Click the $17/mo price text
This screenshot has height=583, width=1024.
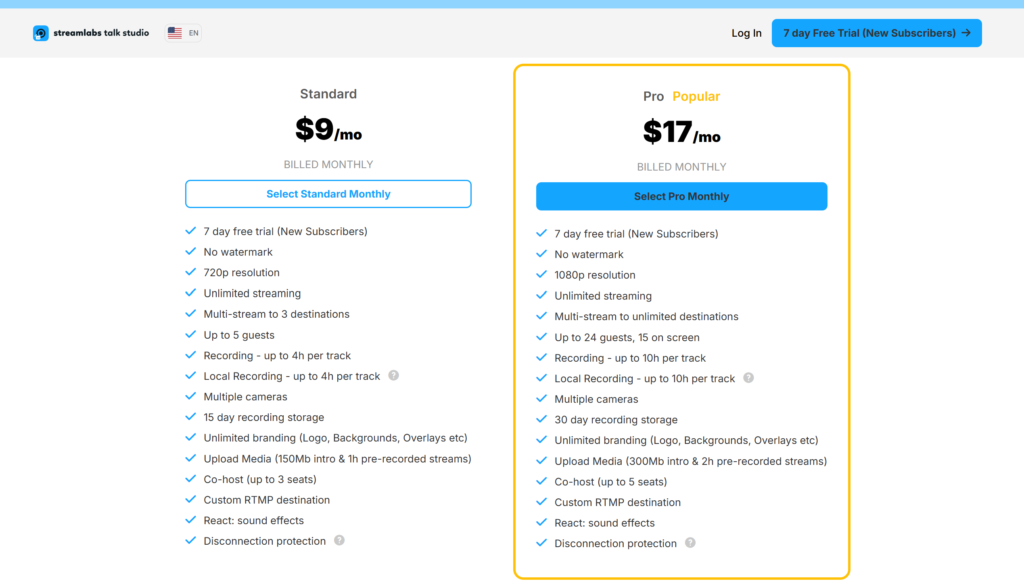(681, 133)
